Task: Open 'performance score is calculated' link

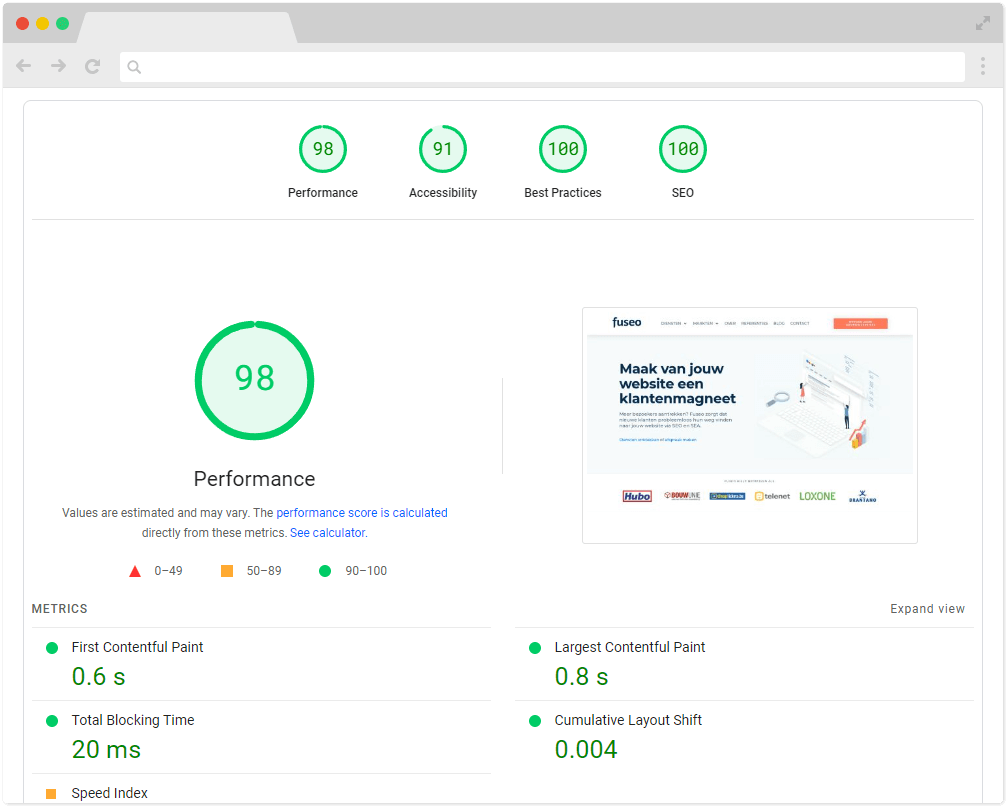Action: 362,513
